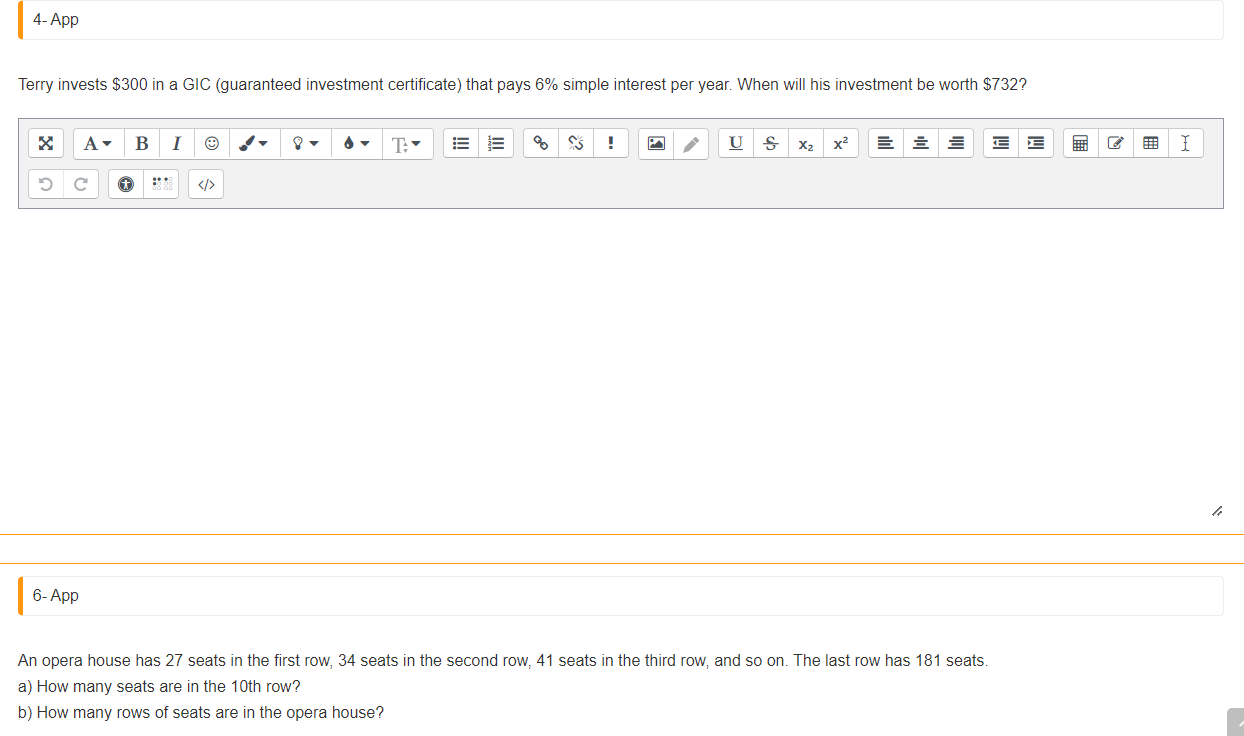The width and height of the screenshot is (1244, 736).
Task: Align text to the left
Action: point(885,144)
